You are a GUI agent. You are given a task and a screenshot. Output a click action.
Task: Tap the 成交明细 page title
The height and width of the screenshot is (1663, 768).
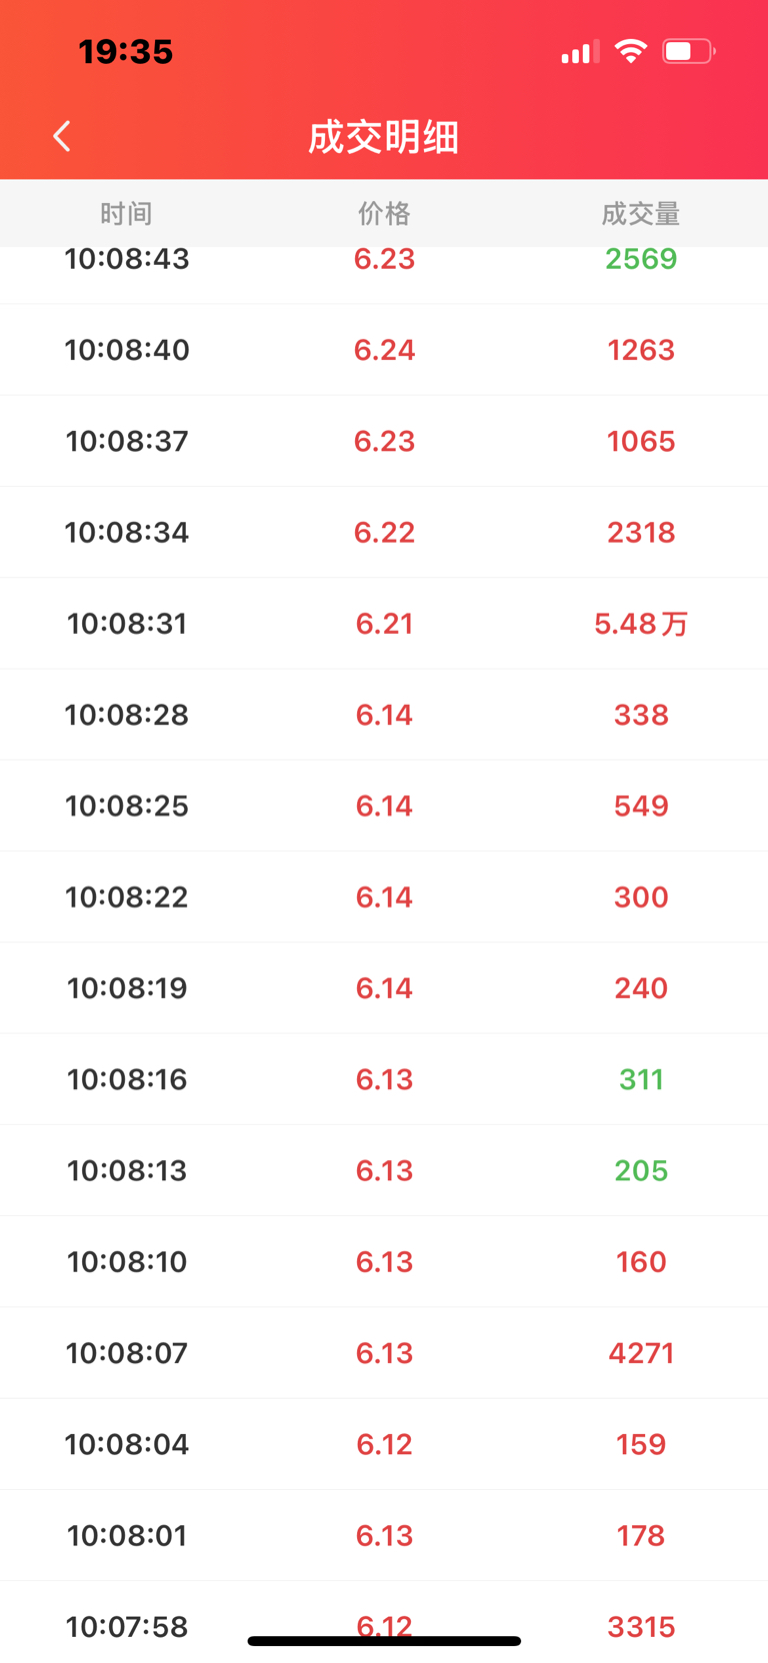[384, 137]
